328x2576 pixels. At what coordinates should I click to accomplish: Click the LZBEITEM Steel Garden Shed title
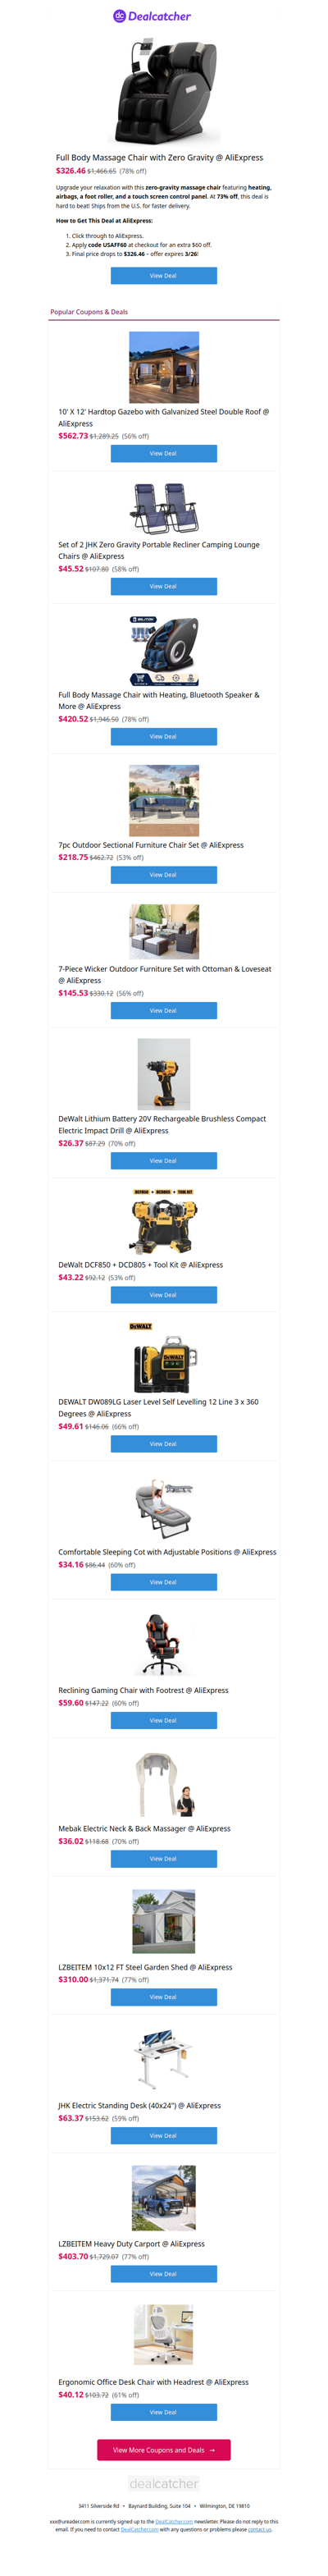tap(145, 1967)
